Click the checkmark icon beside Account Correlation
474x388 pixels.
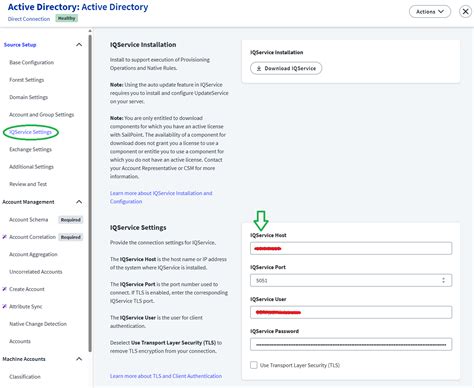(5, 237)
